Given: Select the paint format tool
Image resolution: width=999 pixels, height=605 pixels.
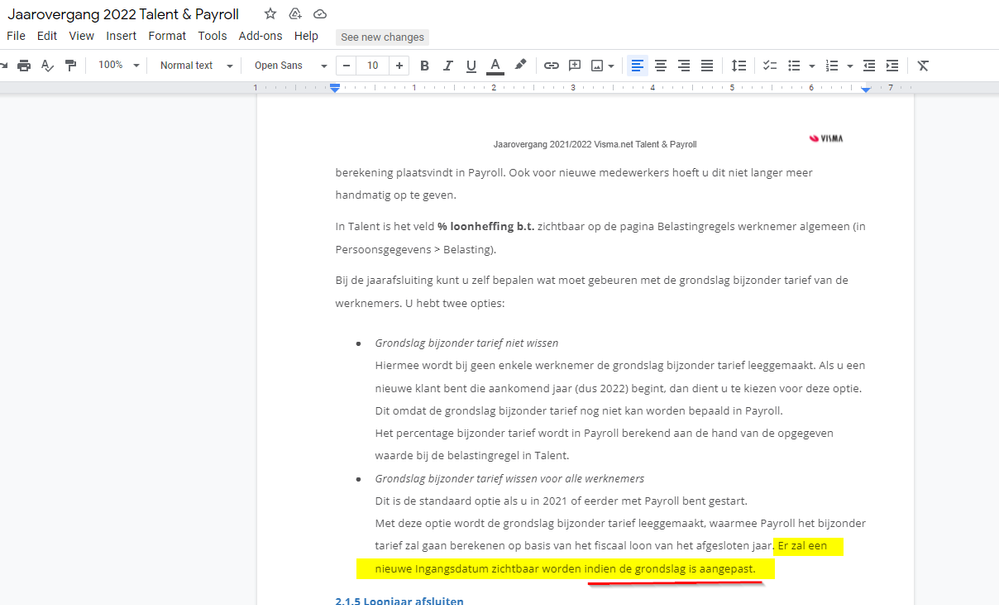Looking at the screenshot, I should click(71, 66).
